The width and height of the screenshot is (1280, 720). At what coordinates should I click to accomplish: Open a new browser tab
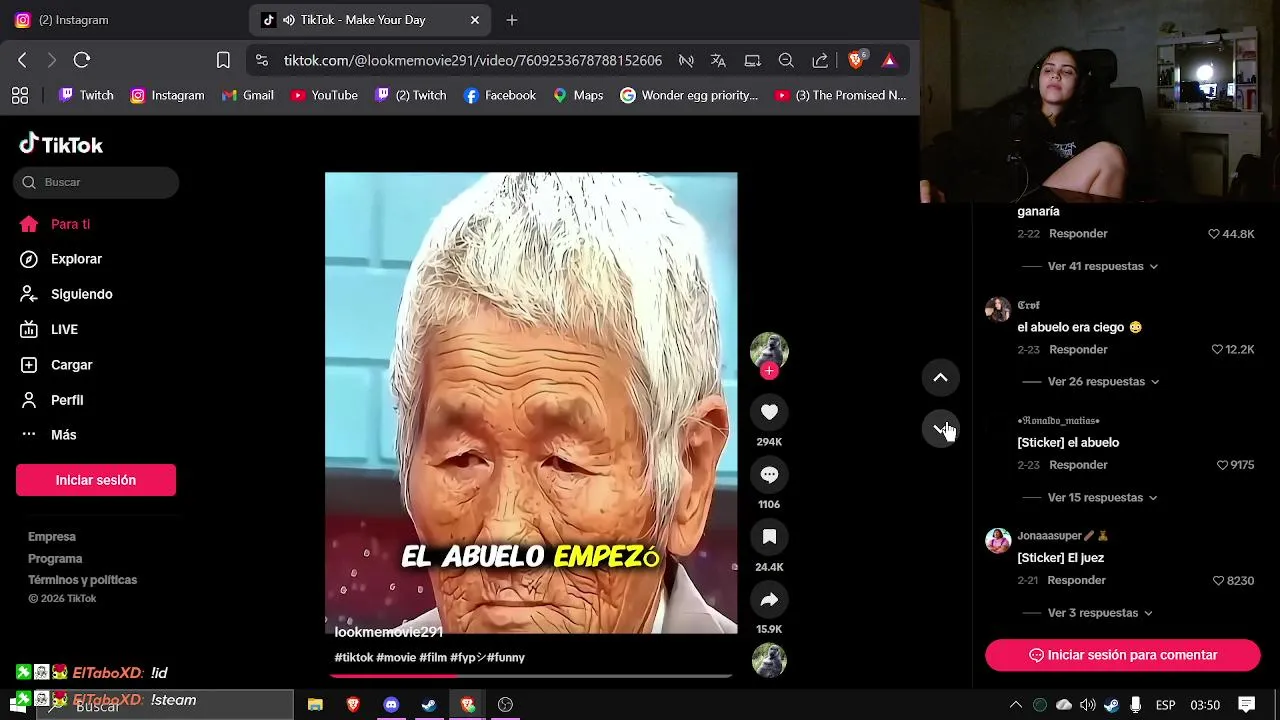(512, 20)
